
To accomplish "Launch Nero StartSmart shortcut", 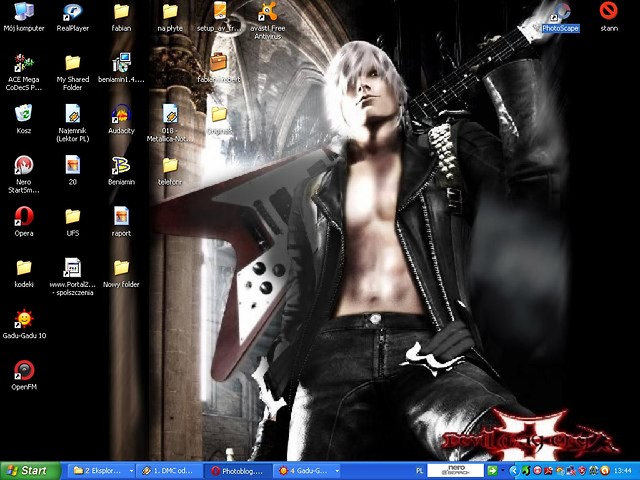I will [x=24, y=175].
